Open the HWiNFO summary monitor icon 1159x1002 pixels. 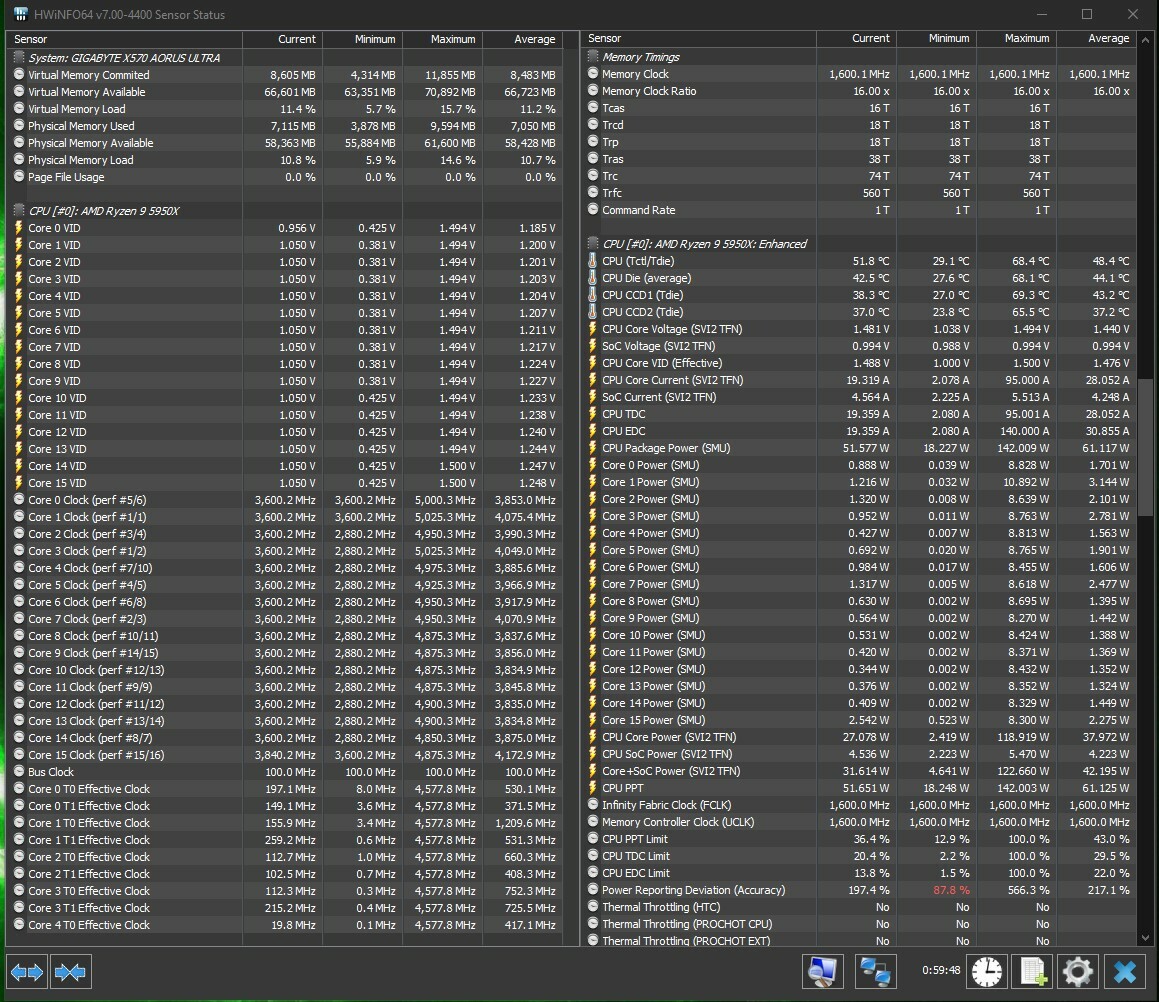tap(823, 971)
